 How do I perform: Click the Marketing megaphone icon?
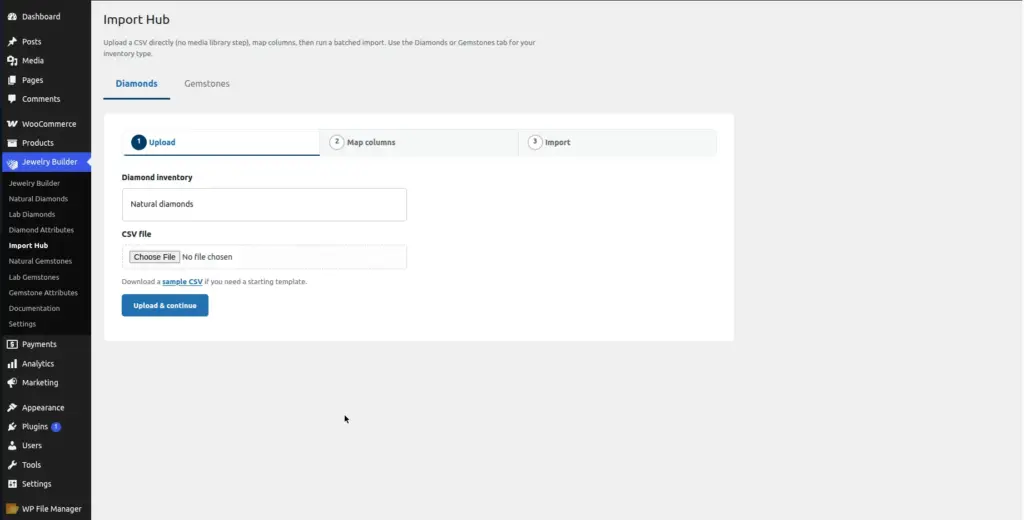point(12,382)
